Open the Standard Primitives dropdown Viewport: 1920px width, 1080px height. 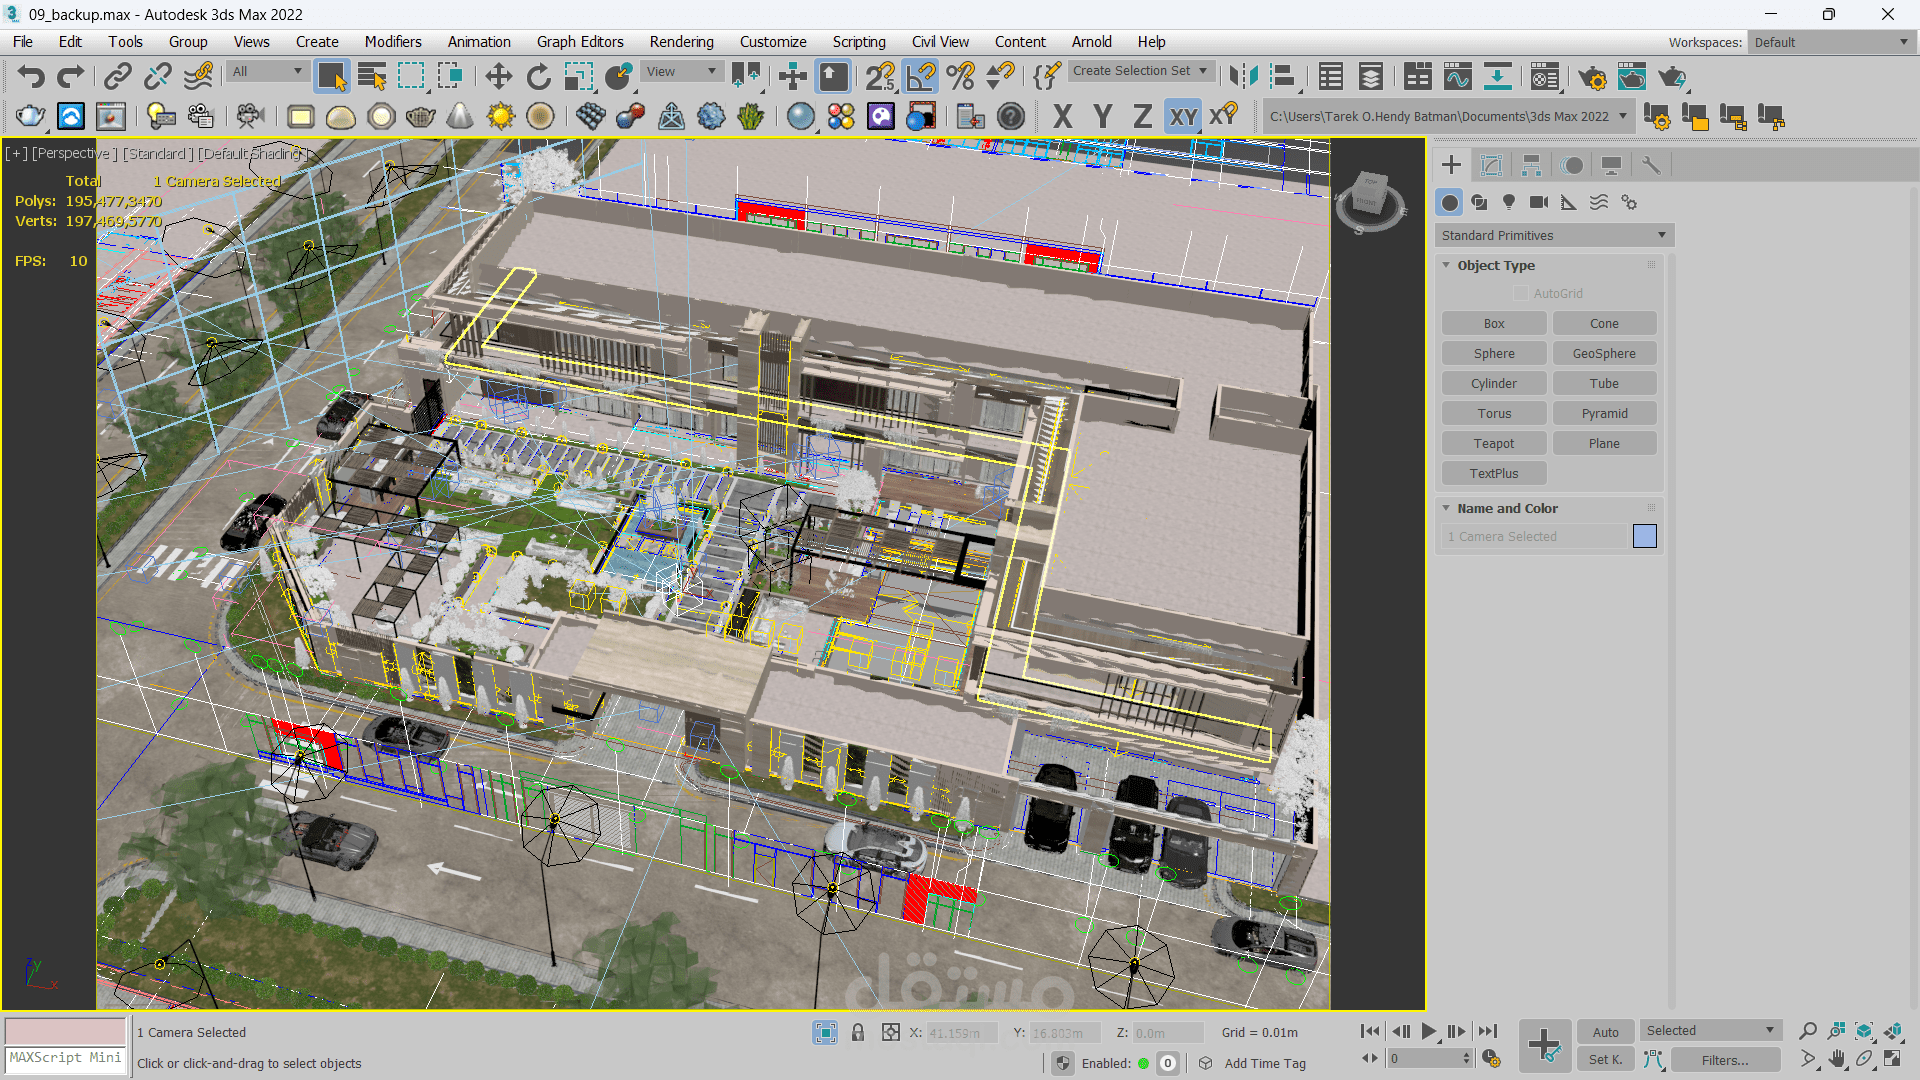point(1554,236)
